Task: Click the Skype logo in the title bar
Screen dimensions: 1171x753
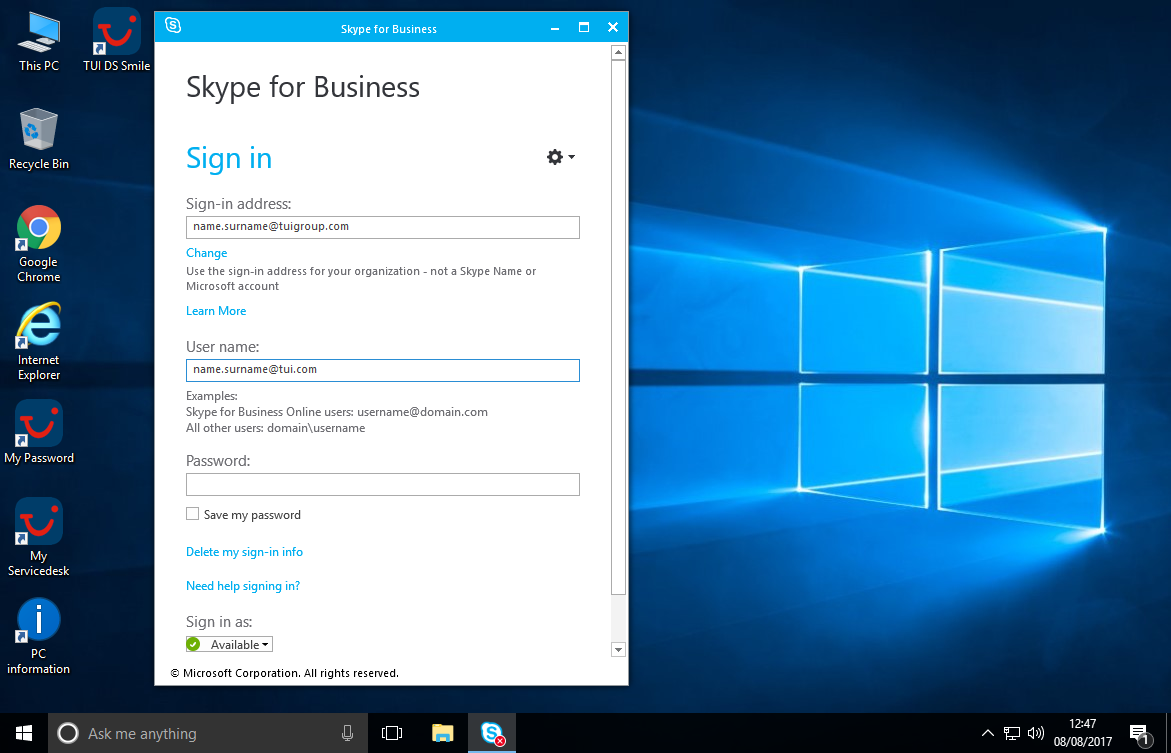Action: 173,26
